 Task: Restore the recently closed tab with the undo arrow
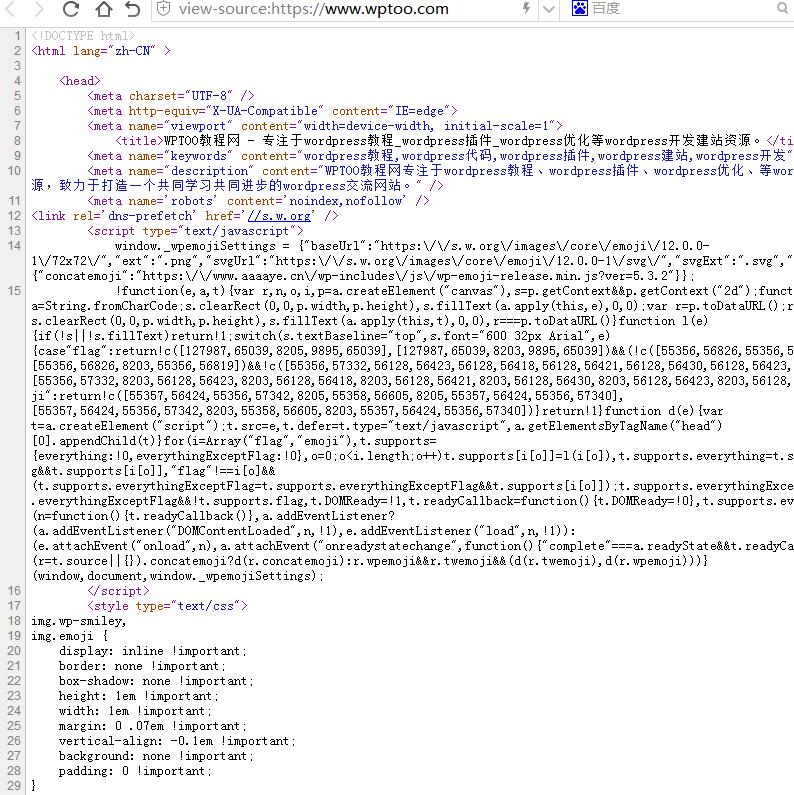[x=132, y=9]
